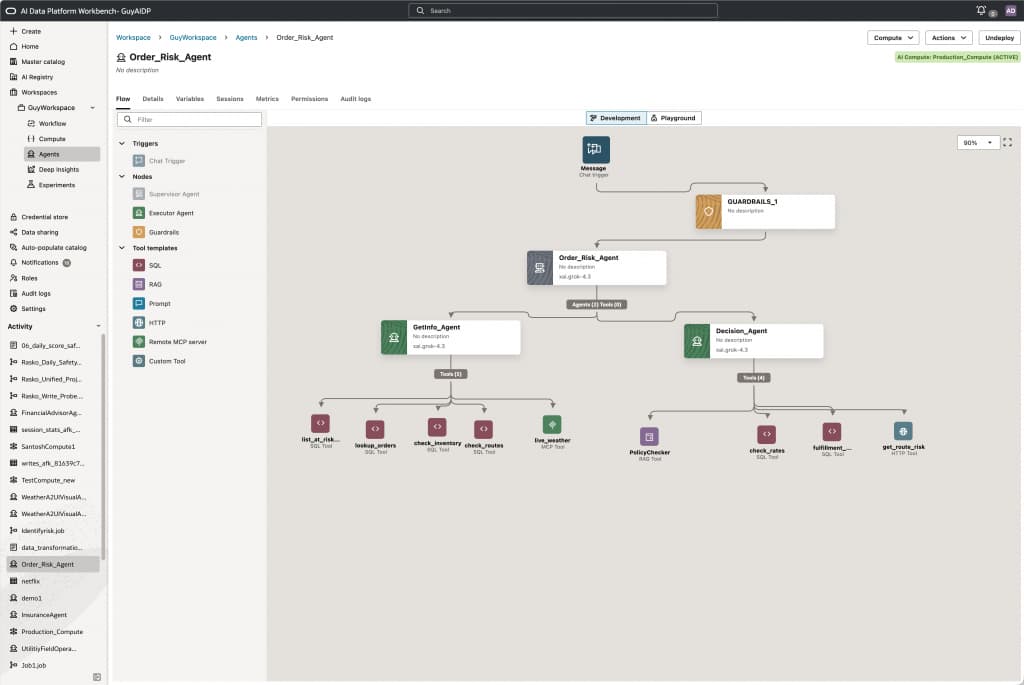The image size is (1024, 685).
Task: Go to Workspace breadcrumb link
Action: 133,38
